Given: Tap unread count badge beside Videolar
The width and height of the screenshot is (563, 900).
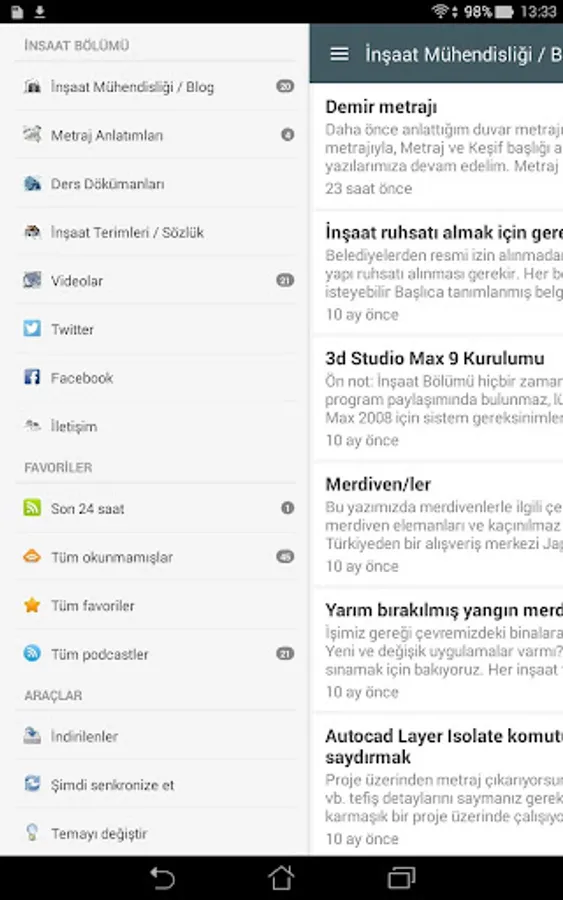Looking at the screenshot, I should point(285,280).
